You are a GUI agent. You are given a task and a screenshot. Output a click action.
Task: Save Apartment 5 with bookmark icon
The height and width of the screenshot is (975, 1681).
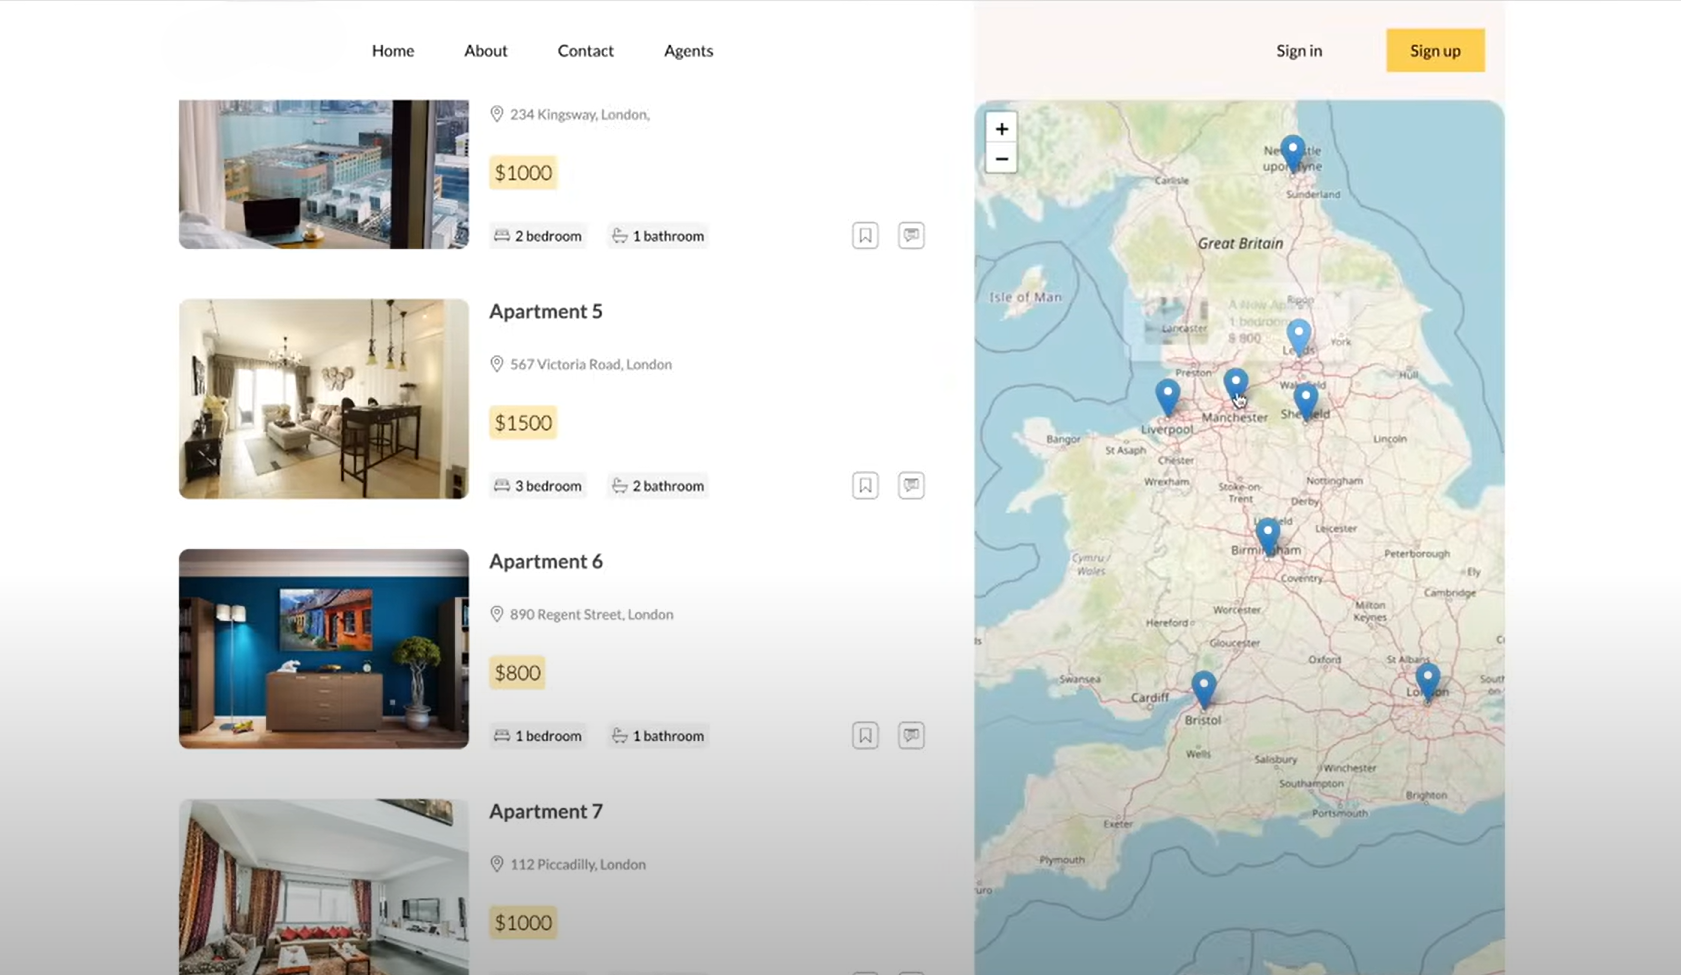(x=865, y=485)
